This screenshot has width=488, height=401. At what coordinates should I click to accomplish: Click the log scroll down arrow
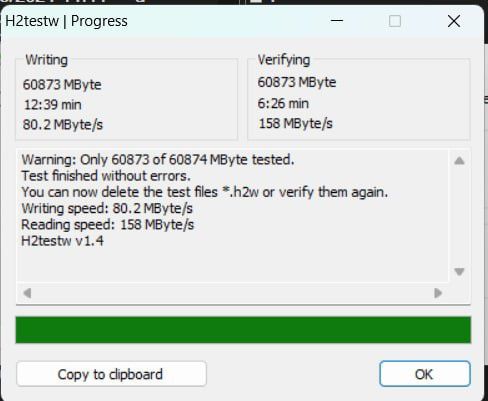[459, 272]
